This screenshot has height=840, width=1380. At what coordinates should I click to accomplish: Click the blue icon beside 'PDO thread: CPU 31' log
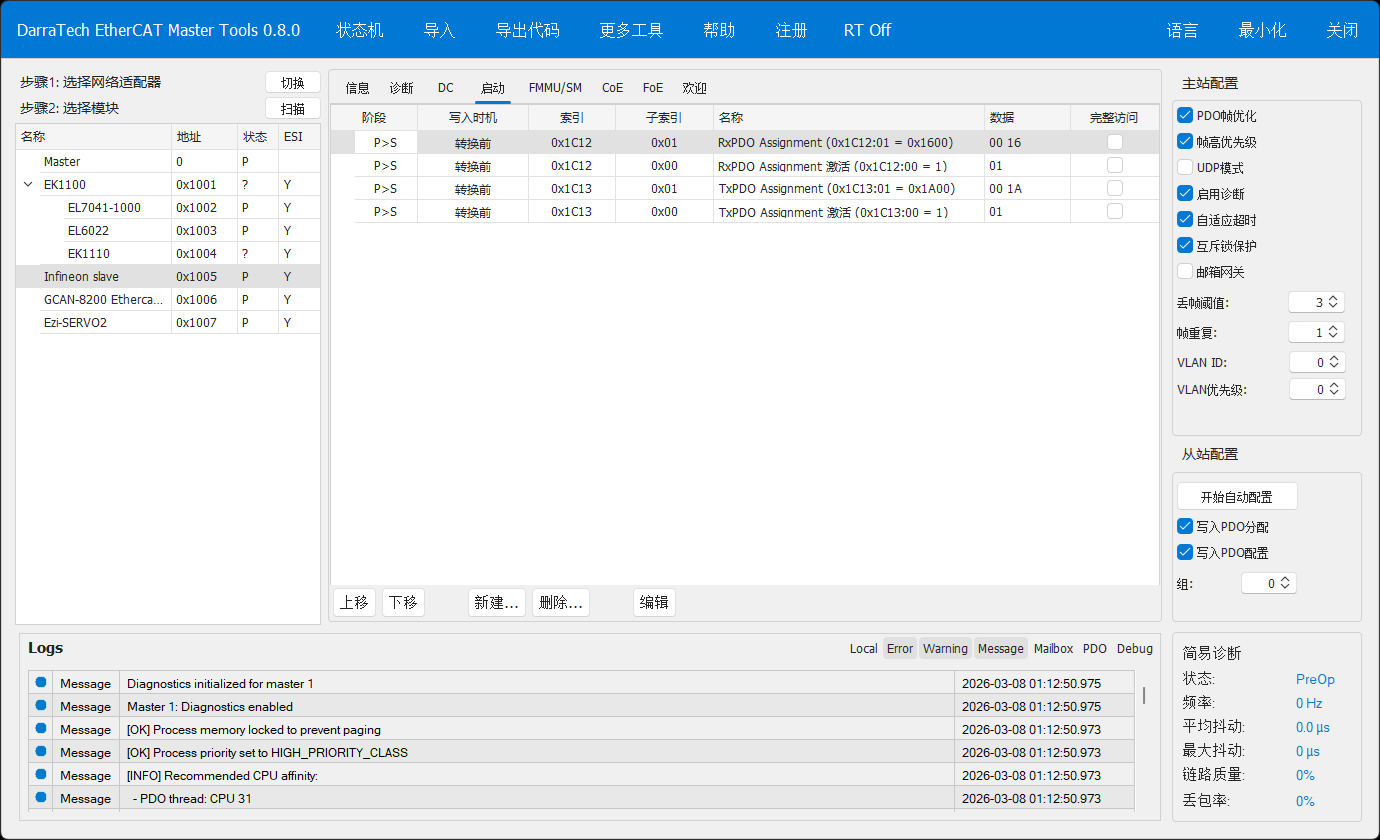[x=41, y=798]
